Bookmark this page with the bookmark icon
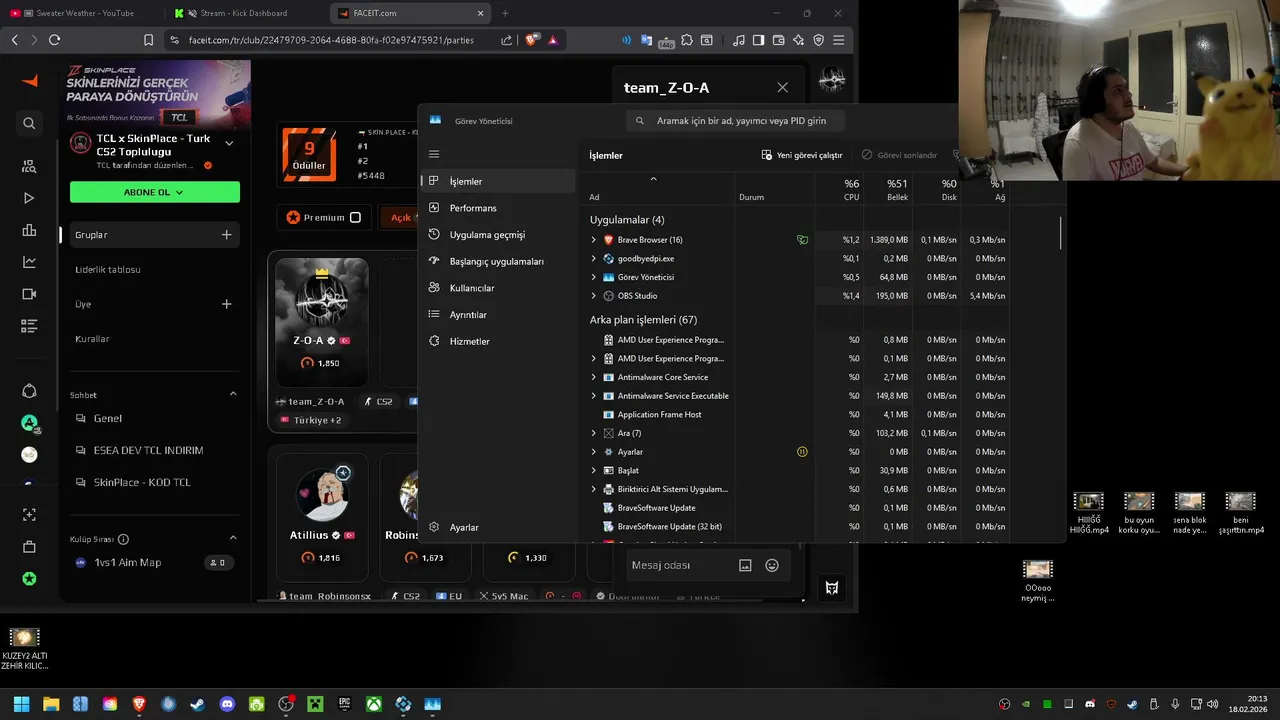The height and width of the screenshot is (720, 1280). [148, 40]
